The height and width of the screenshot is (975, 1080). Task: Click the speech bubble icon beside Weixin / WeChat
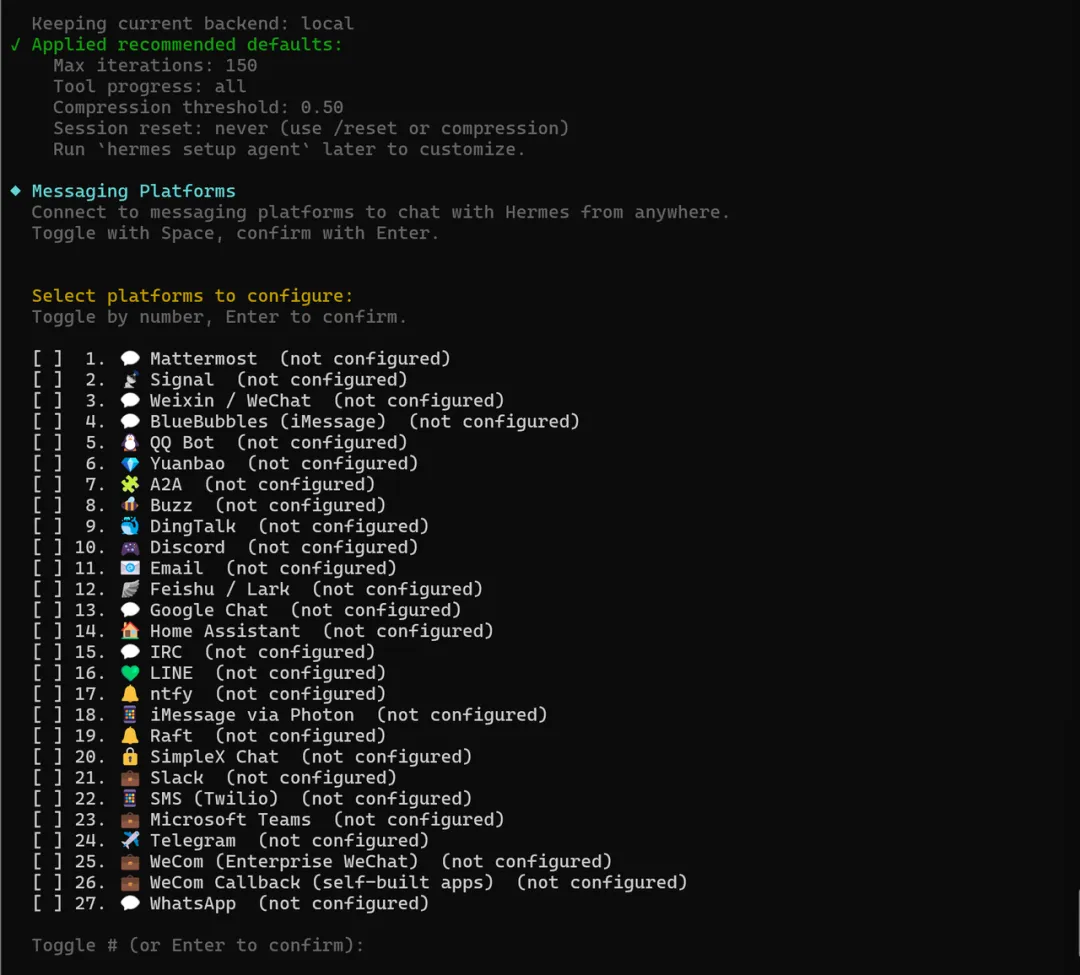(x=129, y=400)
